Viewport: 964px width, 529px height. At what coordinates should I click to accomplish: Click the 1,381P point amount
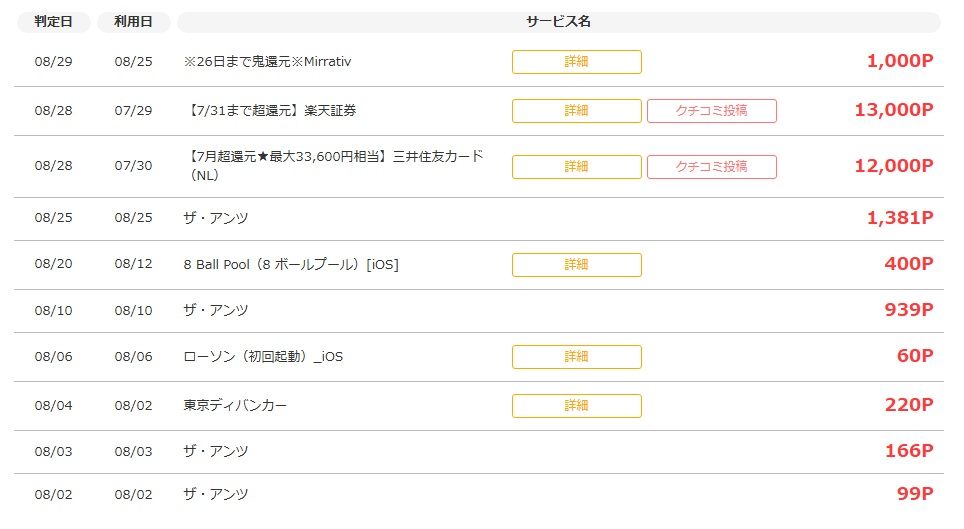click(900, 217)
